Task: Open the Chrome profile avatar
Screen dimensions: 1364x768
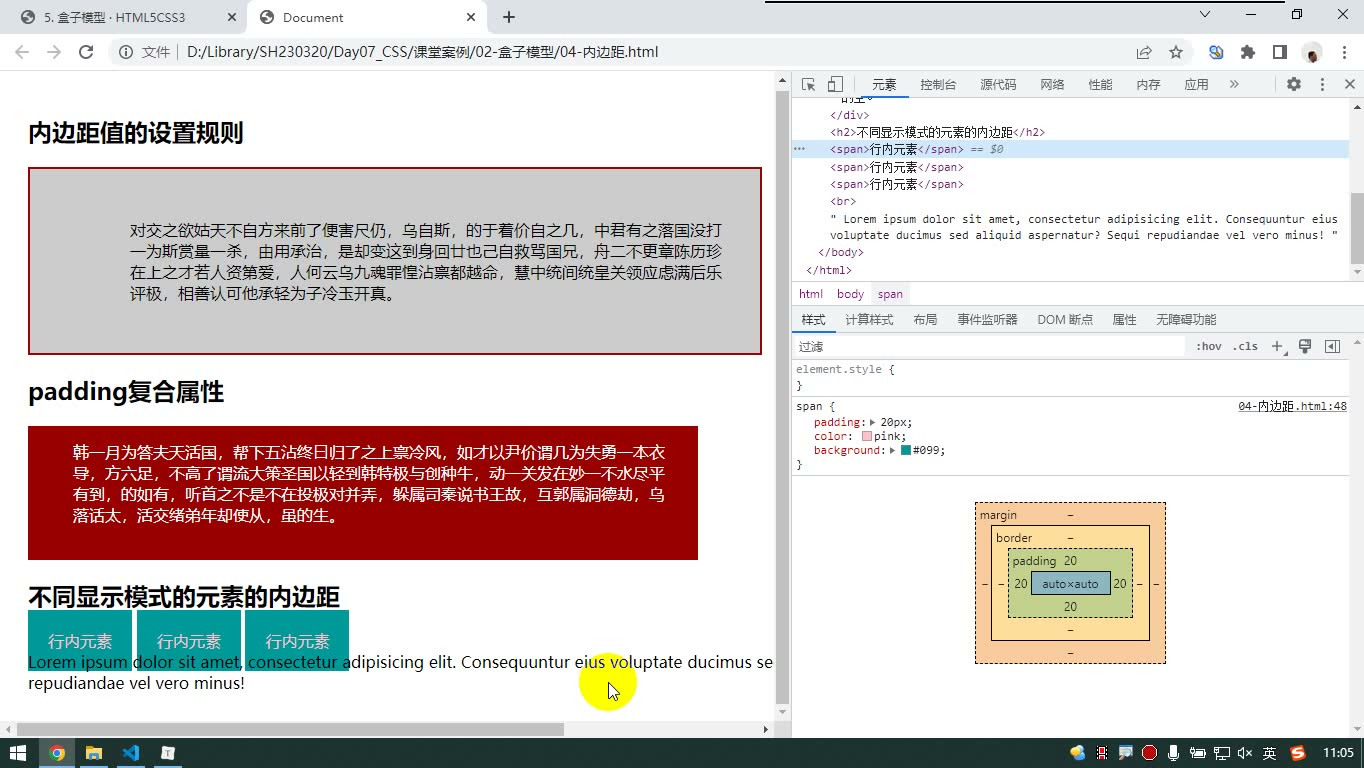Action: tap(1312, 52)
